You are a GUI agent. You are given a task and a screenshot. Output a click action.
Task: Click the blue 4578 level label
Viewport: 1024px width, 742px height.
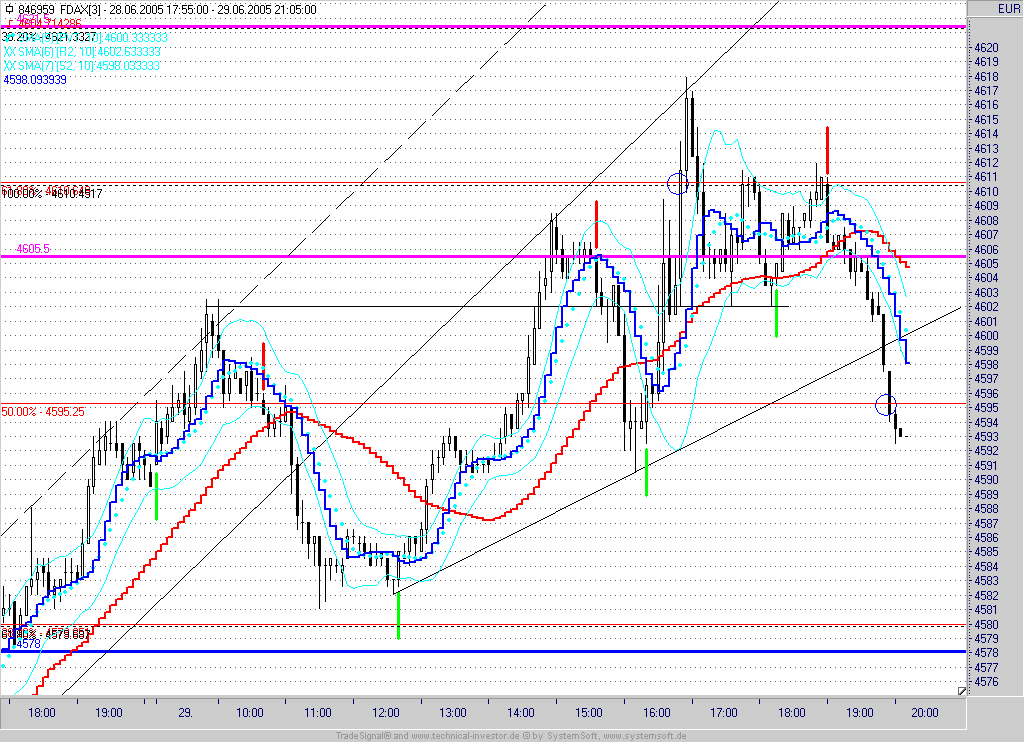(x=28, y=644)
